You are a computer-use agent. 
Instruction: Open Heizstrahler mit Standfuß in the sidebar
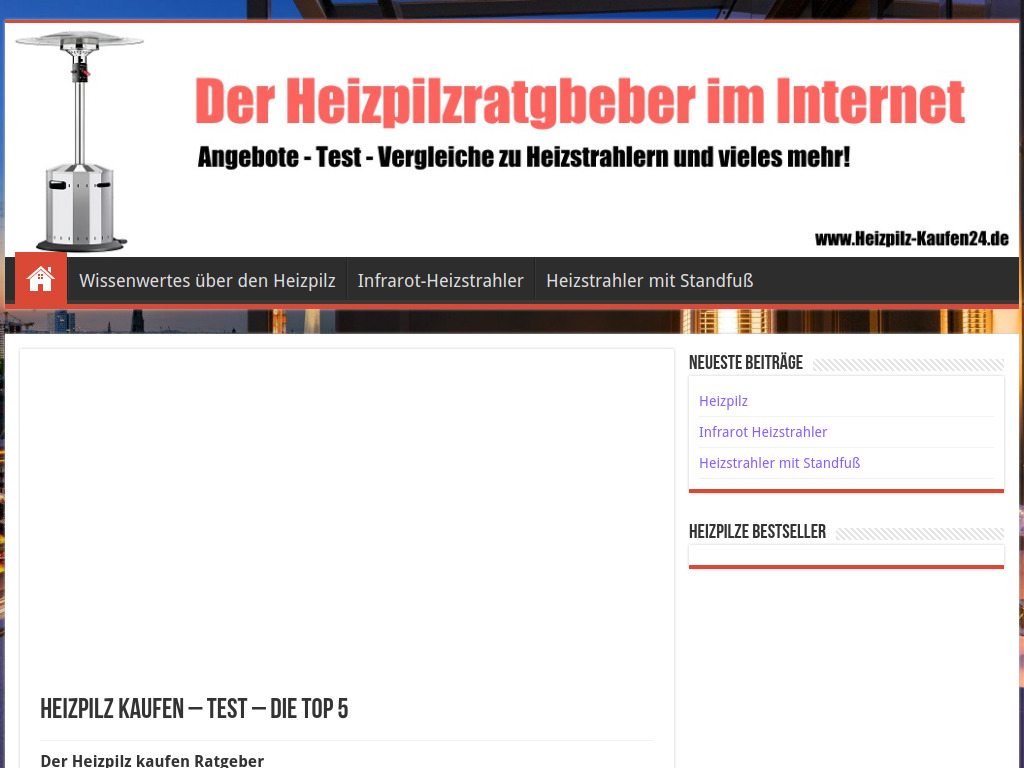779,463
